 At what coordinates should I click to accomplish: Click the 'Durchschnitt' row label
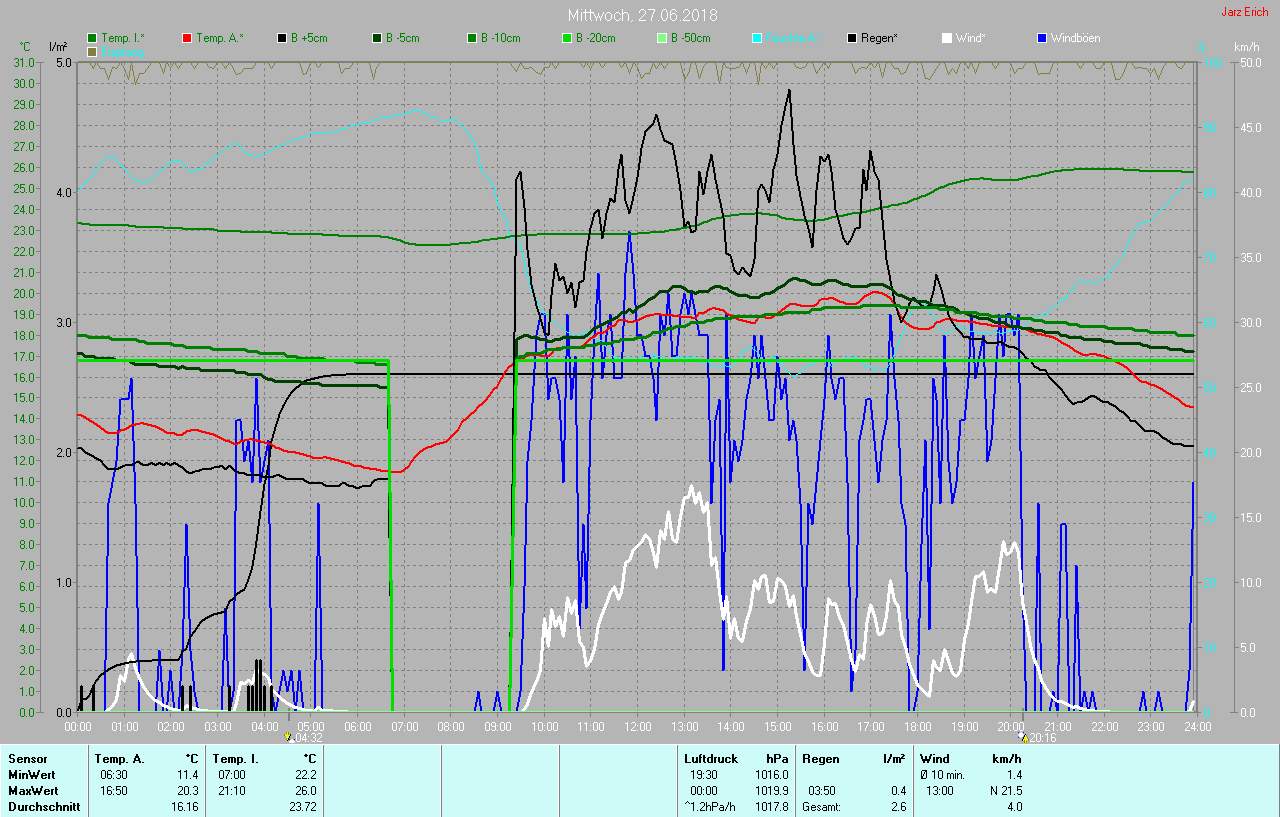[44, 807]
